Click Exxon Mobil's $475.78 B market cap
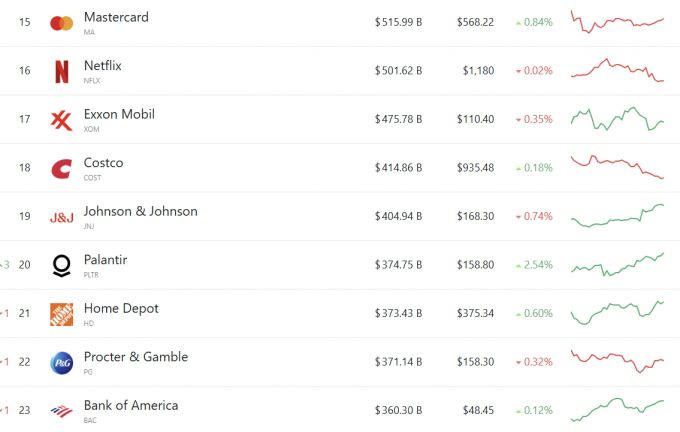 pos(398,120)
